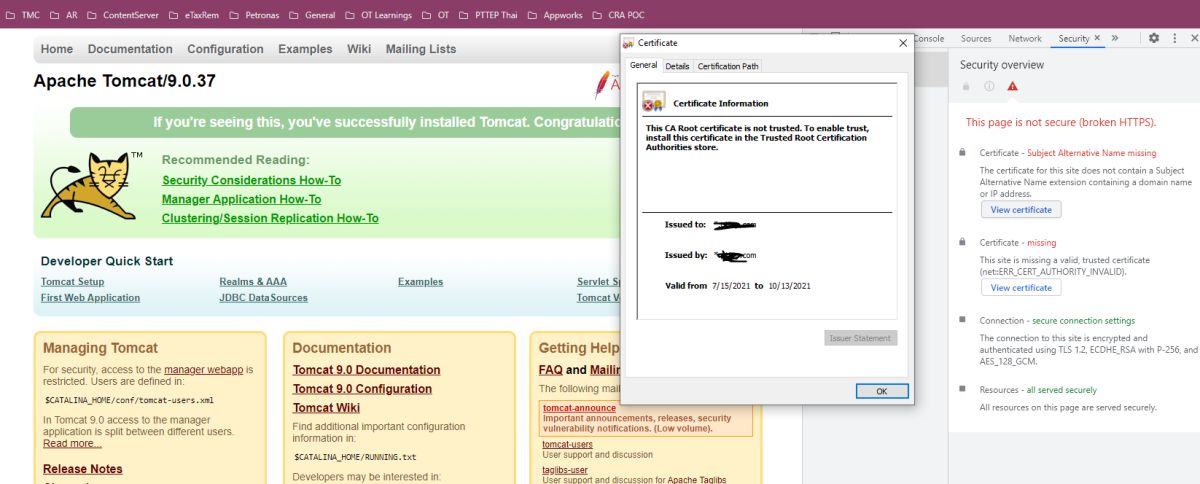
Task: Open the tomcat-users mailing list link
Action: coord(567,444)
